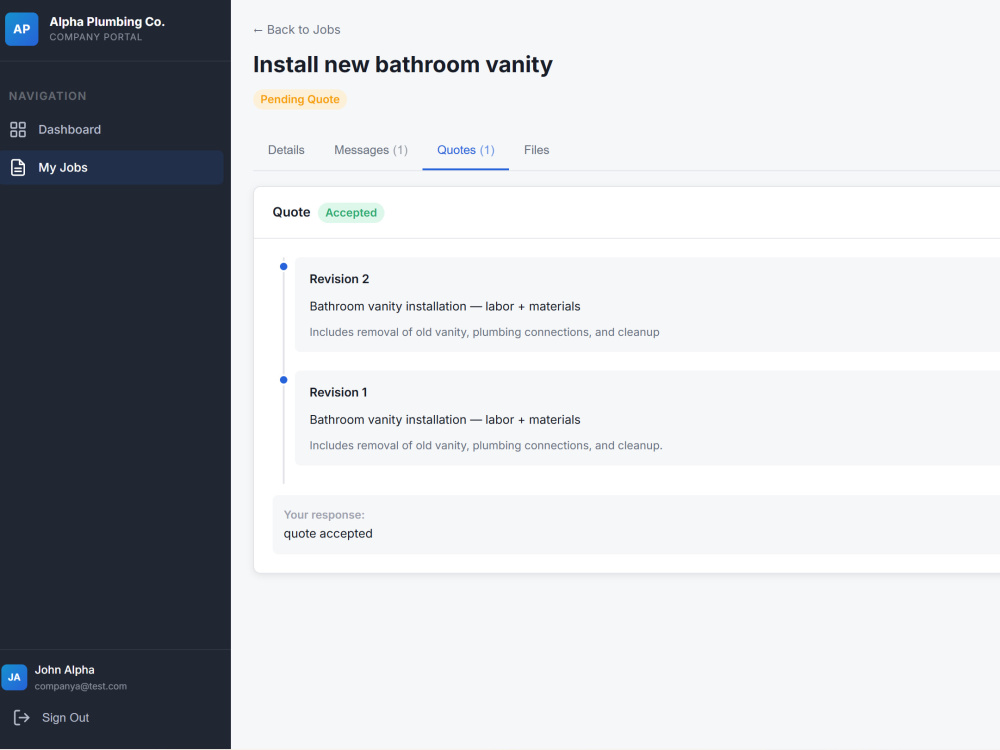
Task: Go to My Jobs page
Action: 112,168
